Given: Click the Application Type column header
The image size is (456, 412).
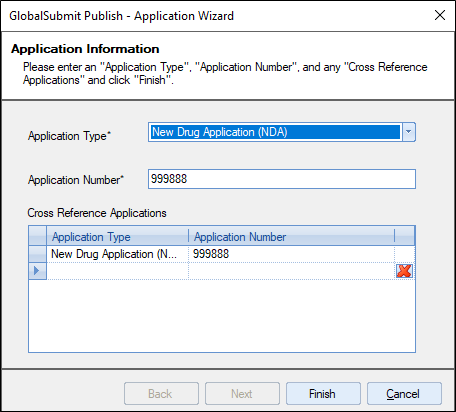Looking at the screenshot, I should [117, 236].
